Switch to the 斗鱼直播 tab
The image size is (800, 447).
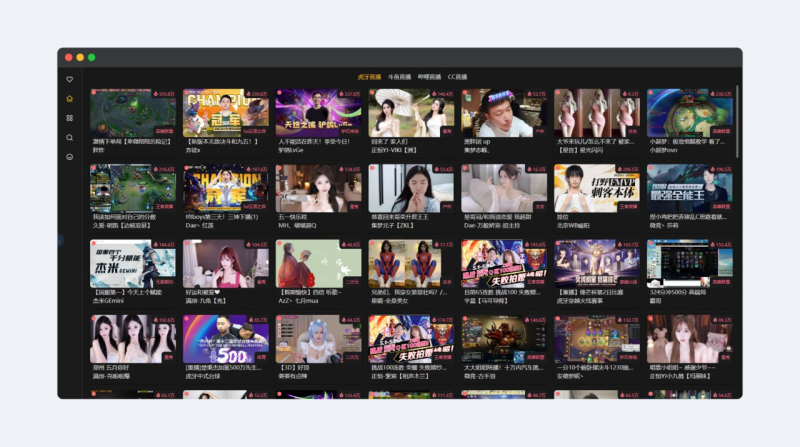click(400, 76)
